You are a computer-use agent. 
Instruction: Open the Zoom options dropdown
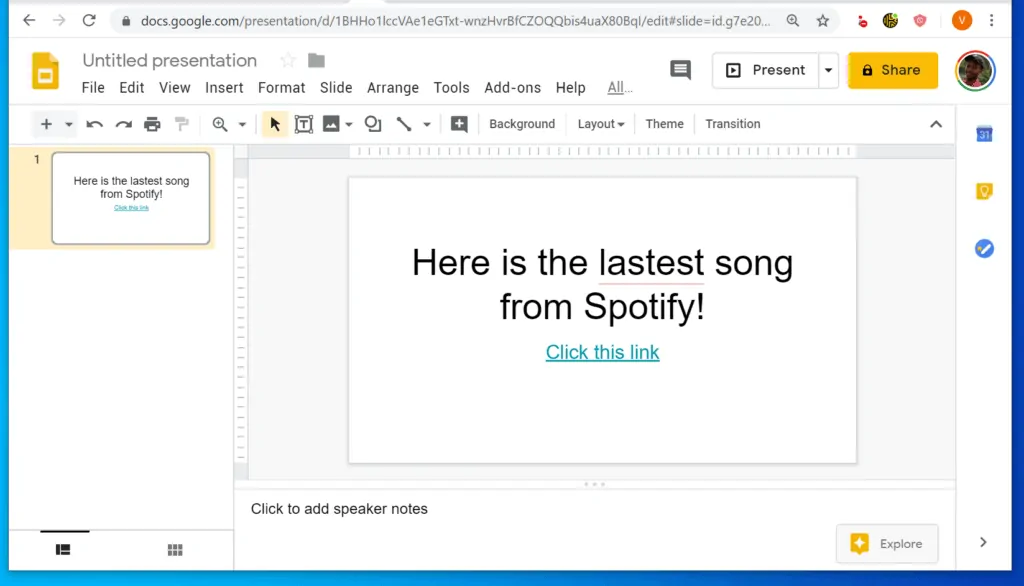point(241,123)
